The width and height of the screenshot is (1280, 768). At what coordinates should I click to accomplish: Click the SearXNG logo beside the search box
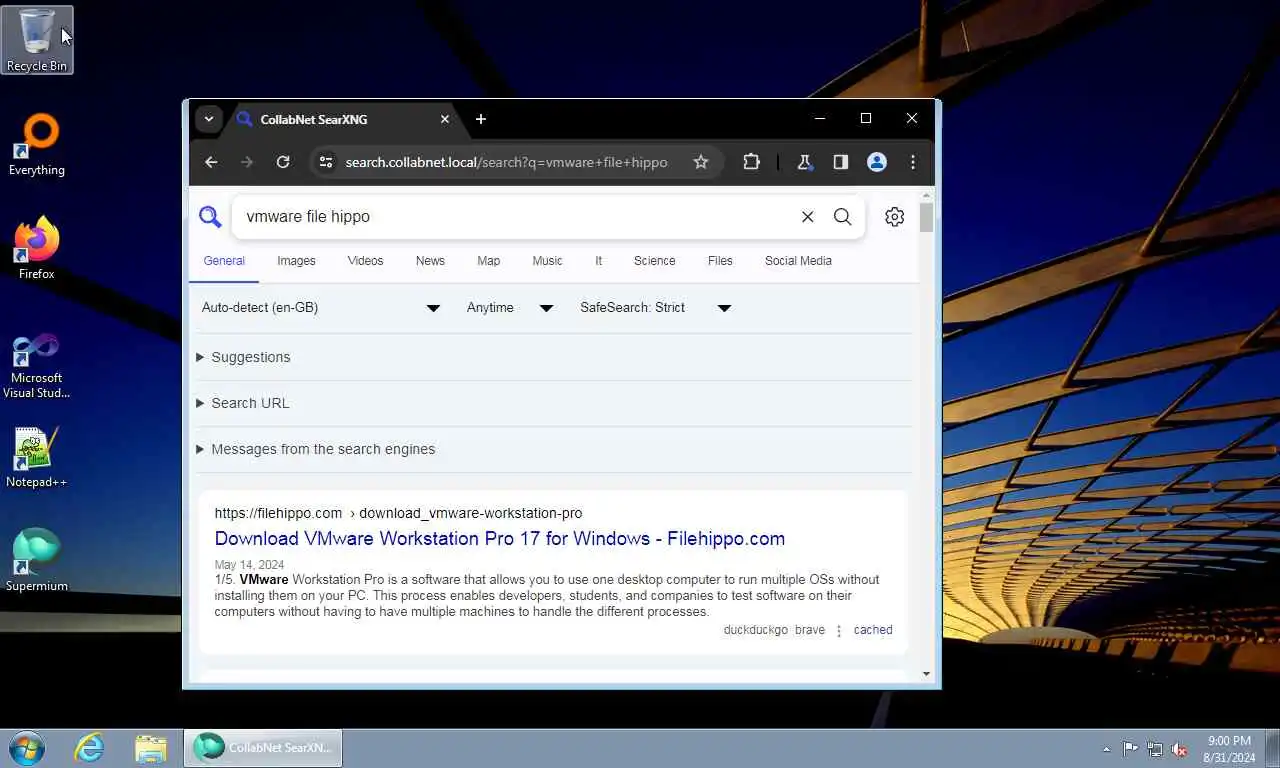[210, 217]
